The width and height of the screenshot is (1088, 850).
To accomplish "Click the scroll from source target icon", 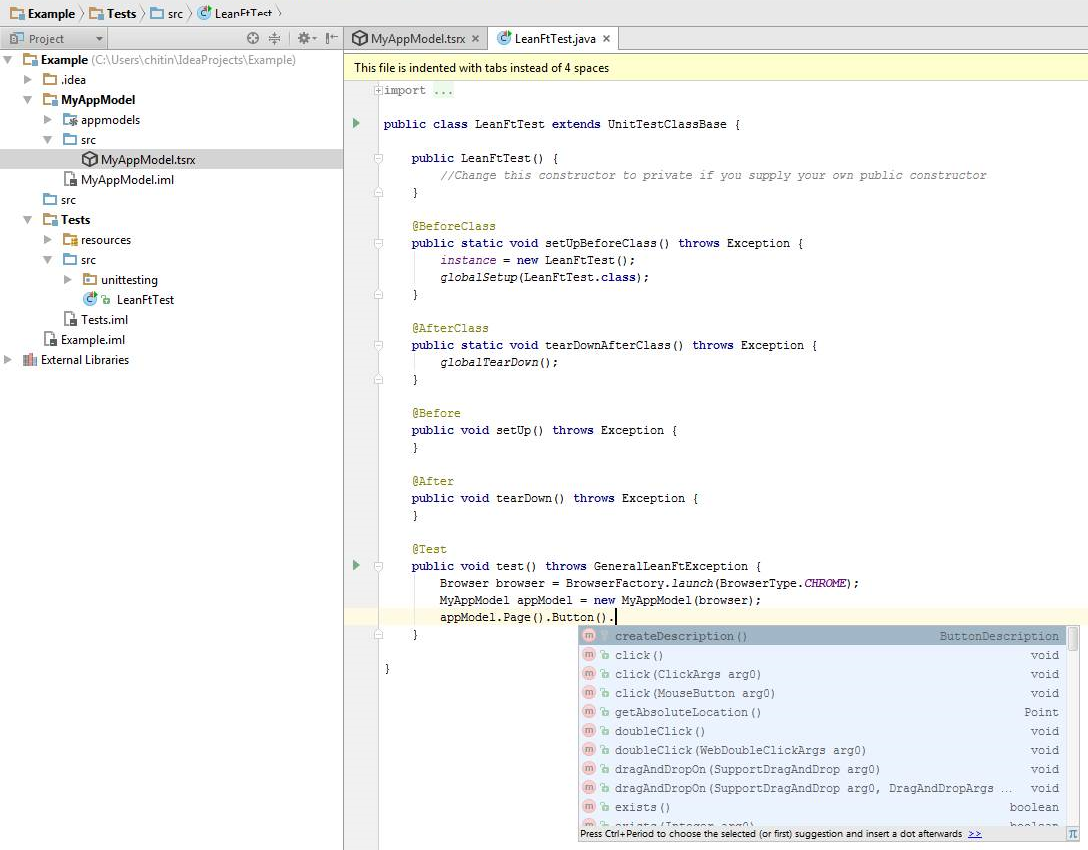I will point(253,38).
